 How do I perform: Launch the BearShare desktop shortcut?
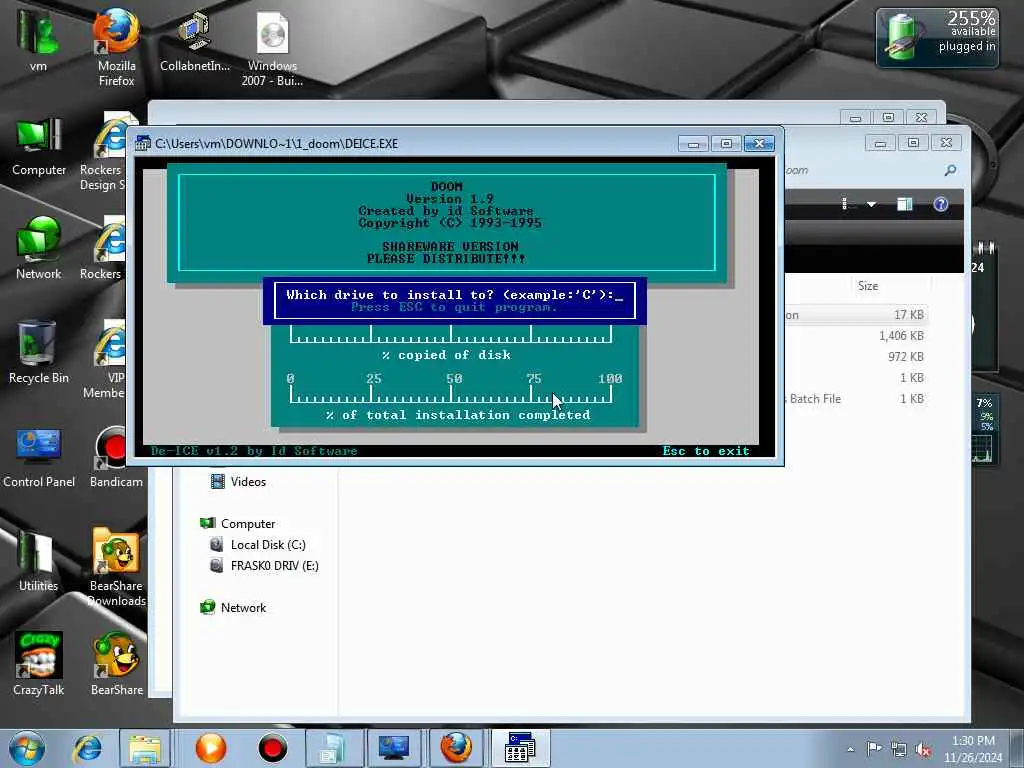tap(116, 664)
